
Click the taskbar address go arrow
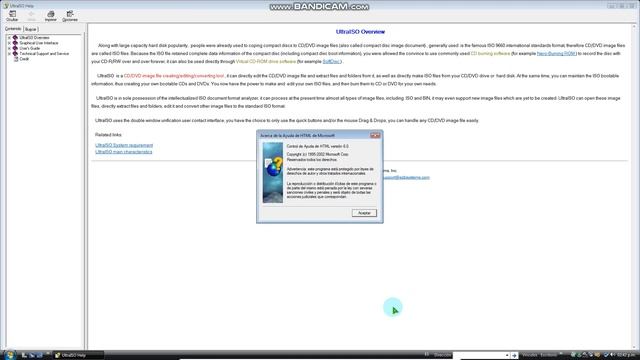click(x=514, y=356)
